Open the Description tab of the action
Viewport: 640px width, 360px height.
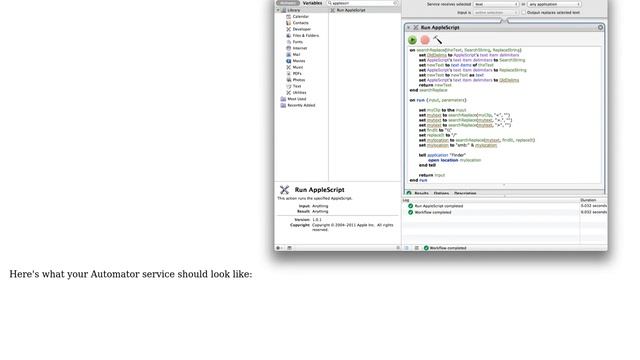[x=465, y=193]
